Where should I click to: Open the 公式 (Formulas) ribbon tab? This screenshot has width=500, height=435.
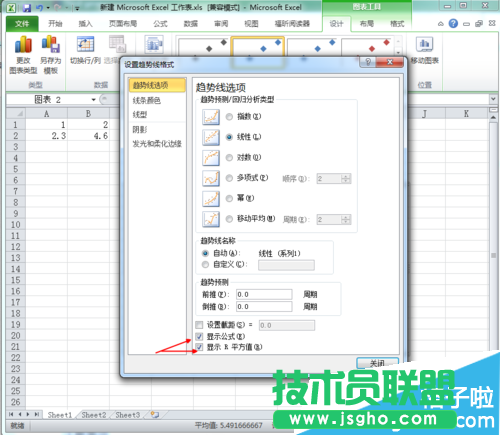pos(160,24)
